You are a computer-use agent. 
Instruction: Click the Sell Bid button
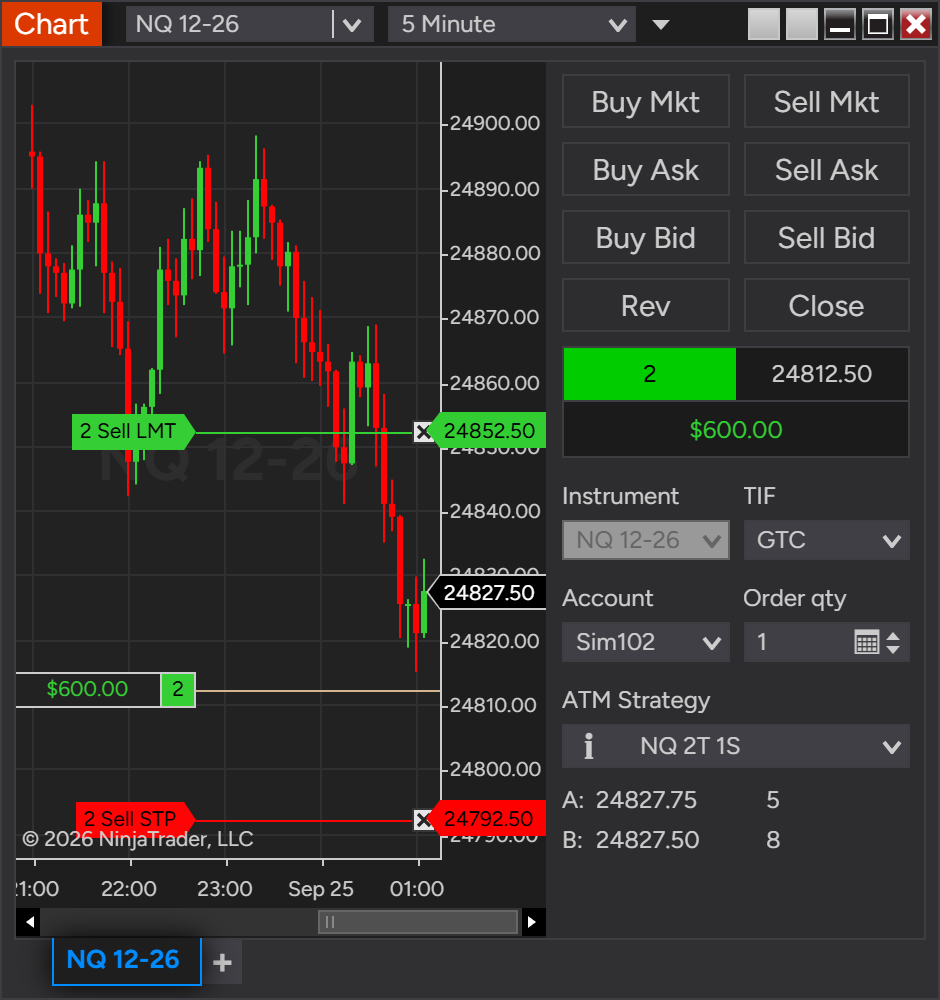coord(826,238)
